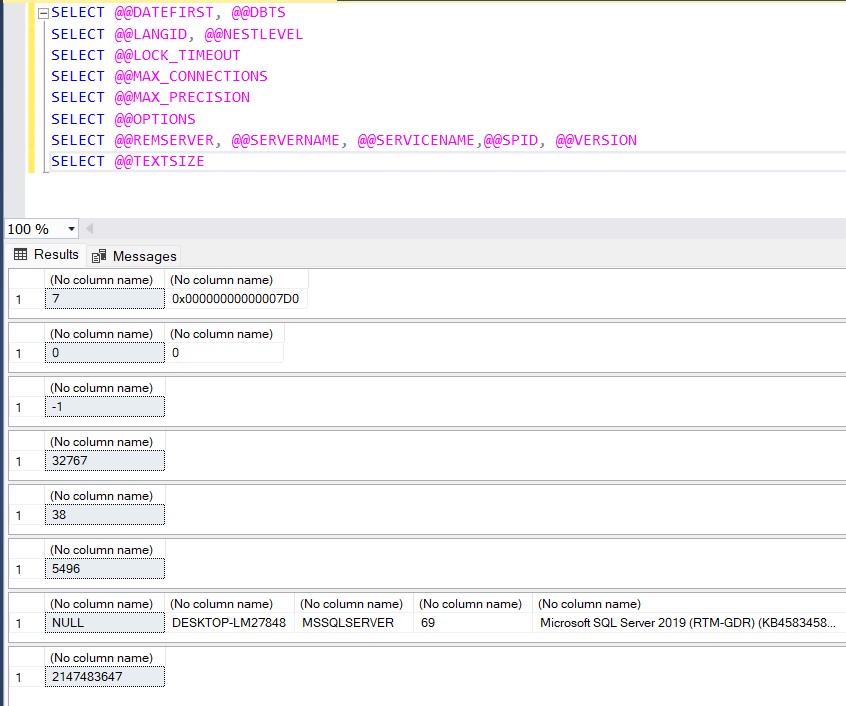846x706 pixels.
Task: Click @@TEXTSIZE in the query editor
Action: coord(159,161)
